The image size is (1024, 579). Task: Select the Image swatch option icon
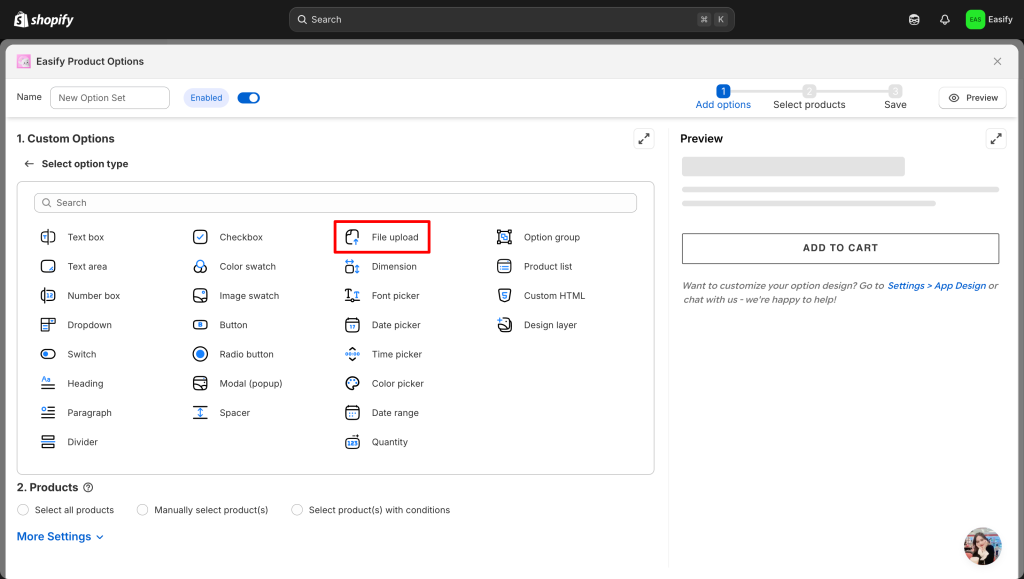coord(200,296)
